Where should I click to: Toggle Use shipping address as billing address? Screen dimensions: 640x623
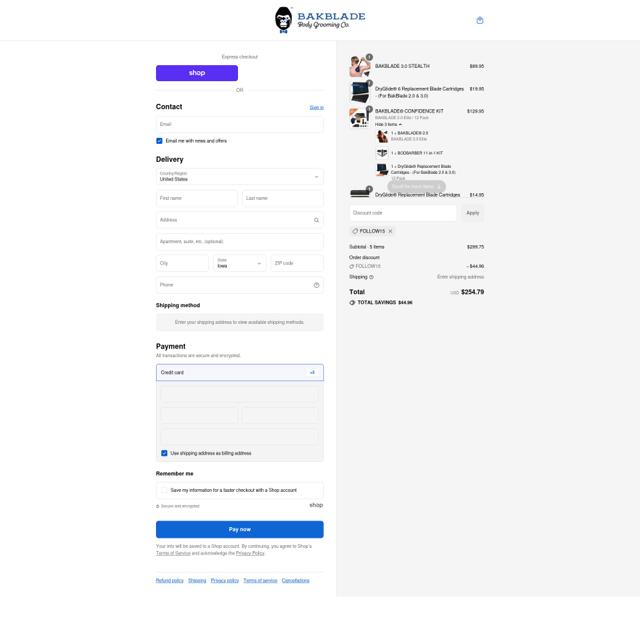(164, 453)
